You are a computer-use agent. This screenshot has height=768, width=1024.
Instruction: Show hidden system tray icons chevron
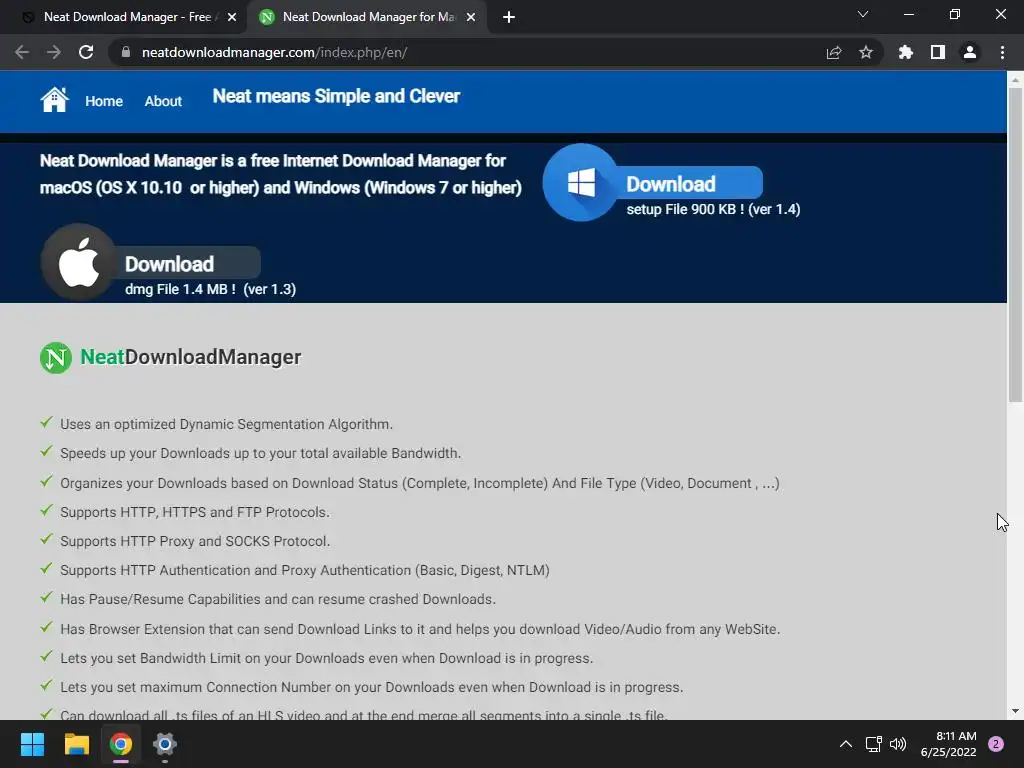point(846,744)
